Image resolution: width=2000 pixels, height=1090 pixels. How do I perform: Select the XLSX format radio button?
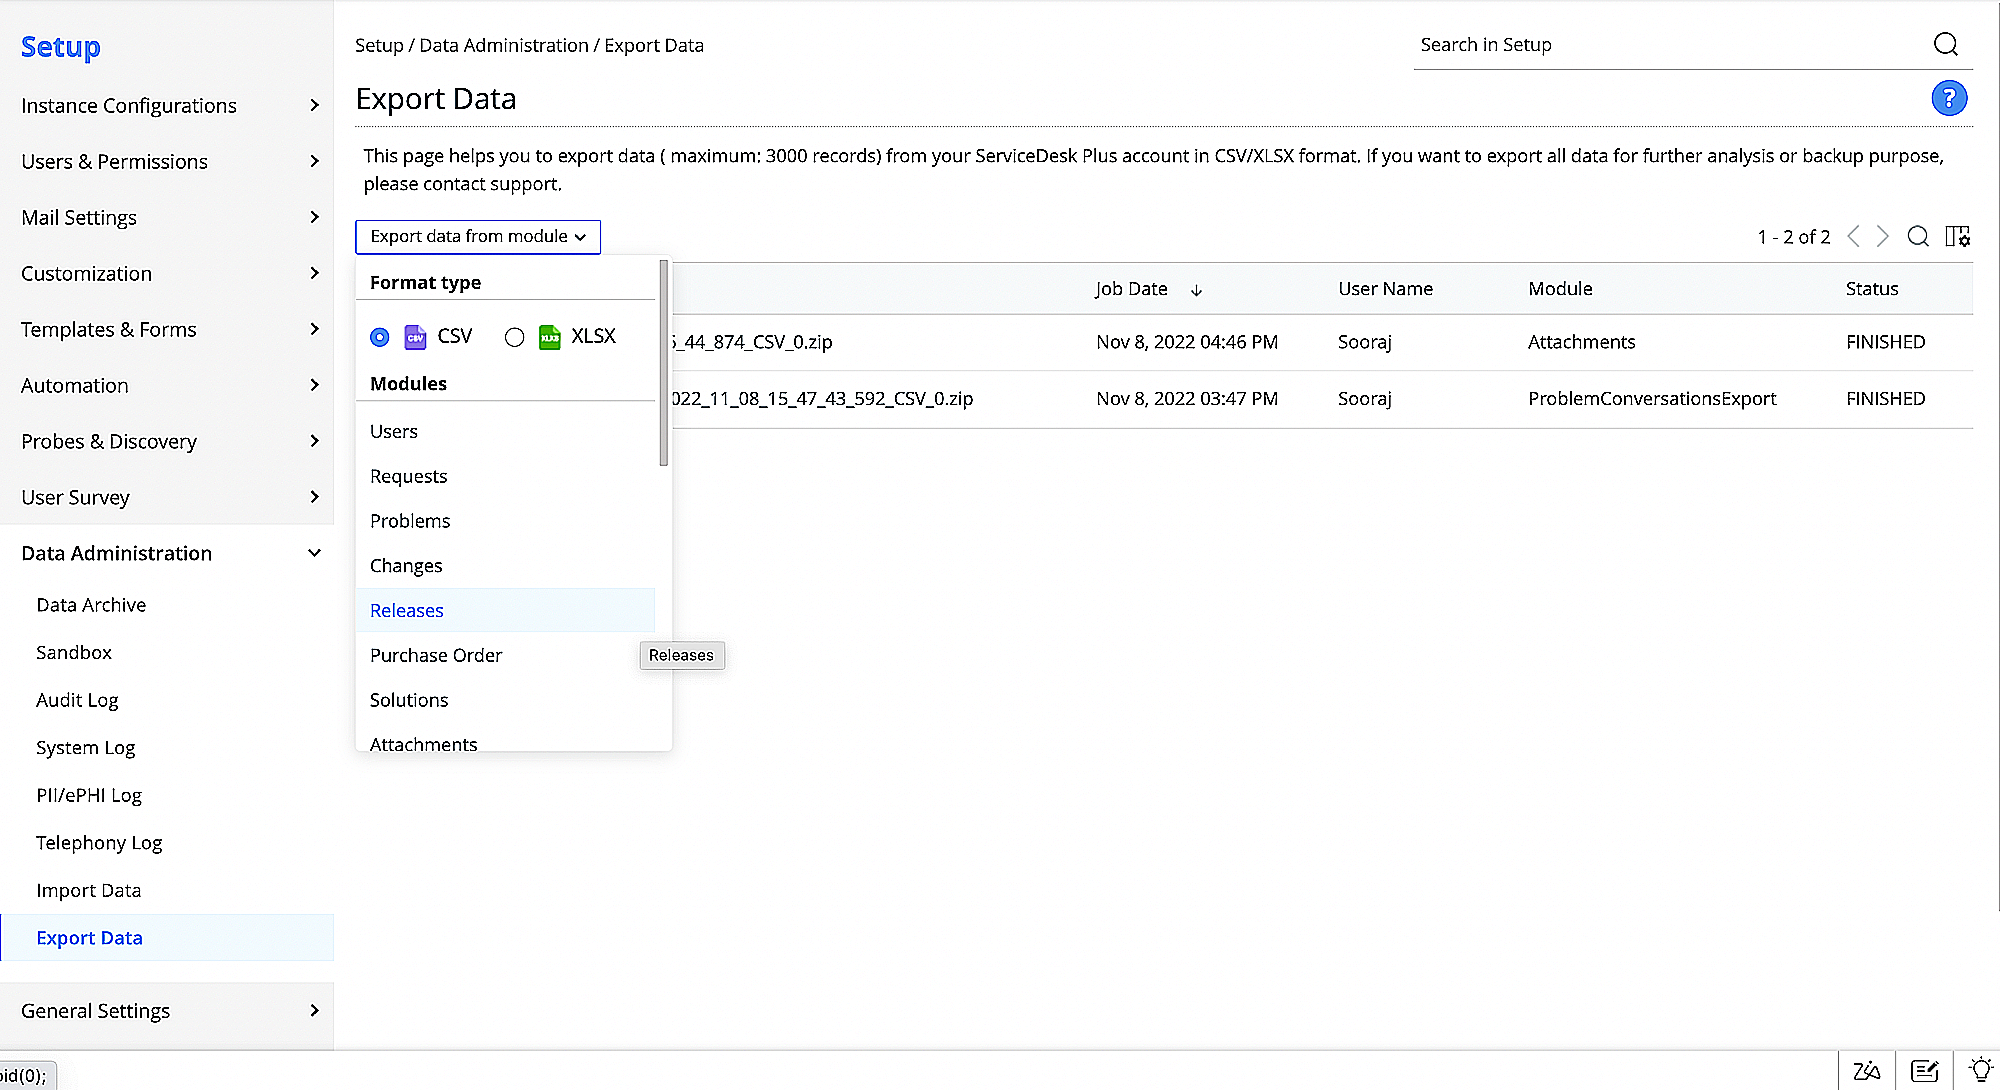pos(514,337)
